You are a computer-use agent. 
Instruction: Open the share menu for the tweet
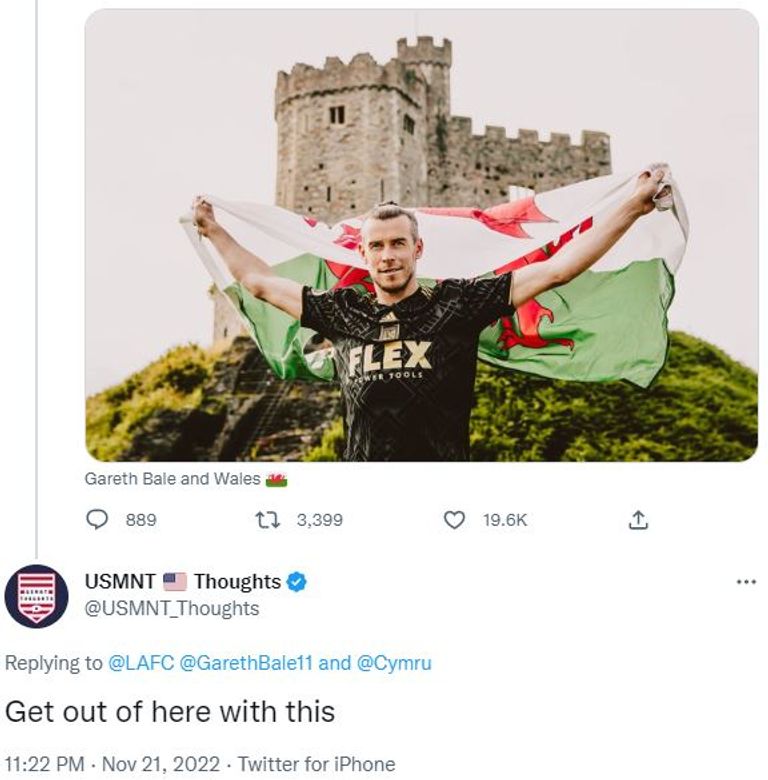pos(638,520)
